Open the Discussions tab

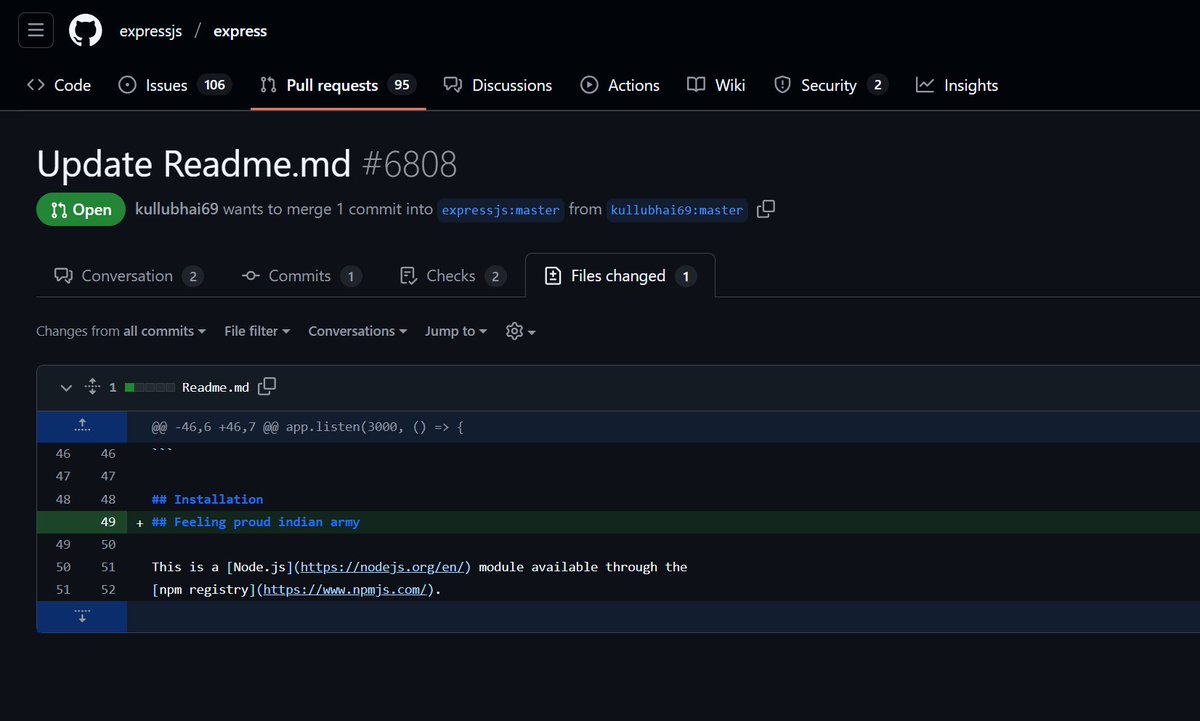[498, 85]
